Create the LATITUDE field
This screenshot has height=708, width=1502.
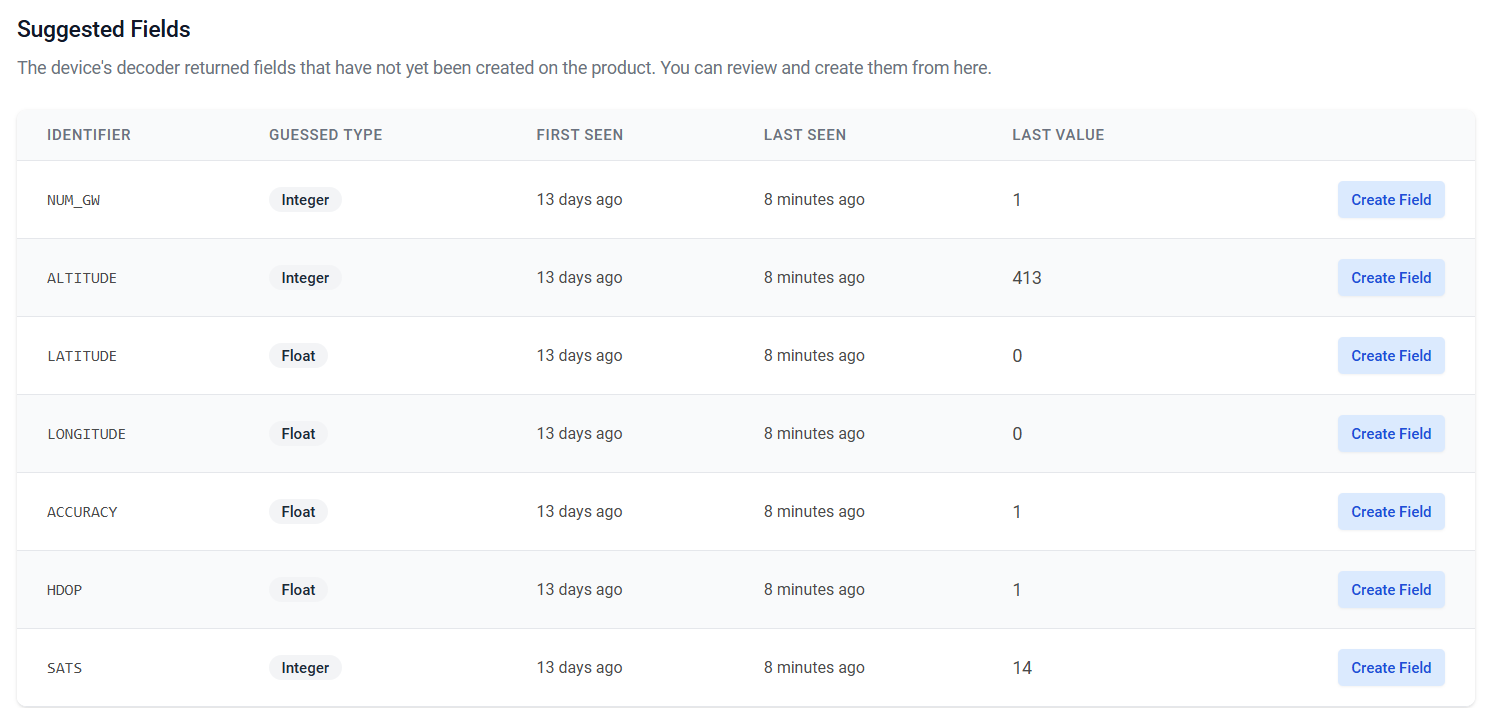[1390, 356]
